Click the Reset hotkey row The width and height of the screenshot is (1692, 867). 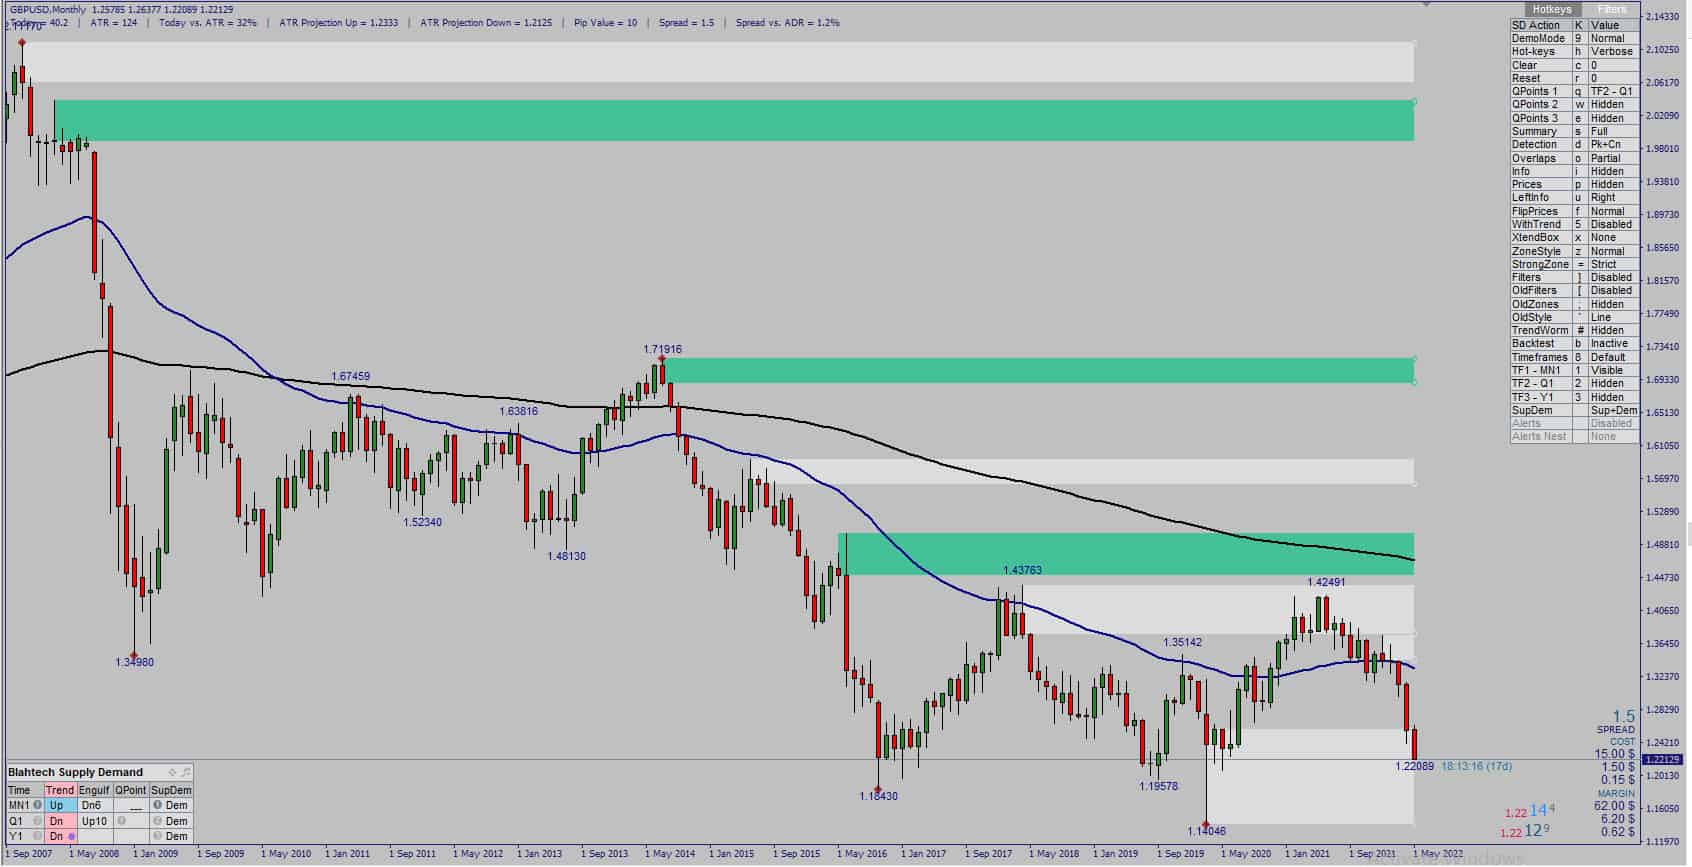[1574, 78]
